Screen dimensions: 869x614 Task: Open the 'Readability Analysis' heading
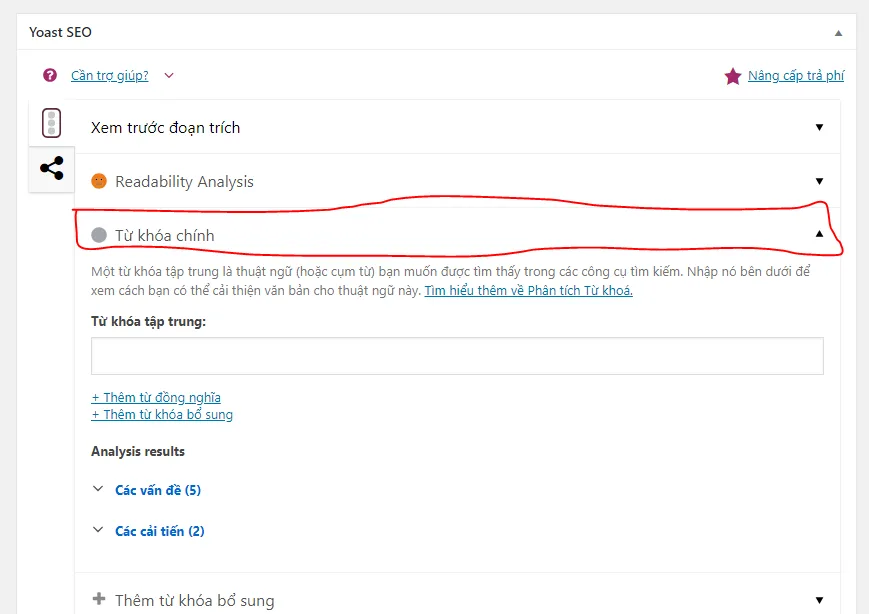click(x=184, y=181)
